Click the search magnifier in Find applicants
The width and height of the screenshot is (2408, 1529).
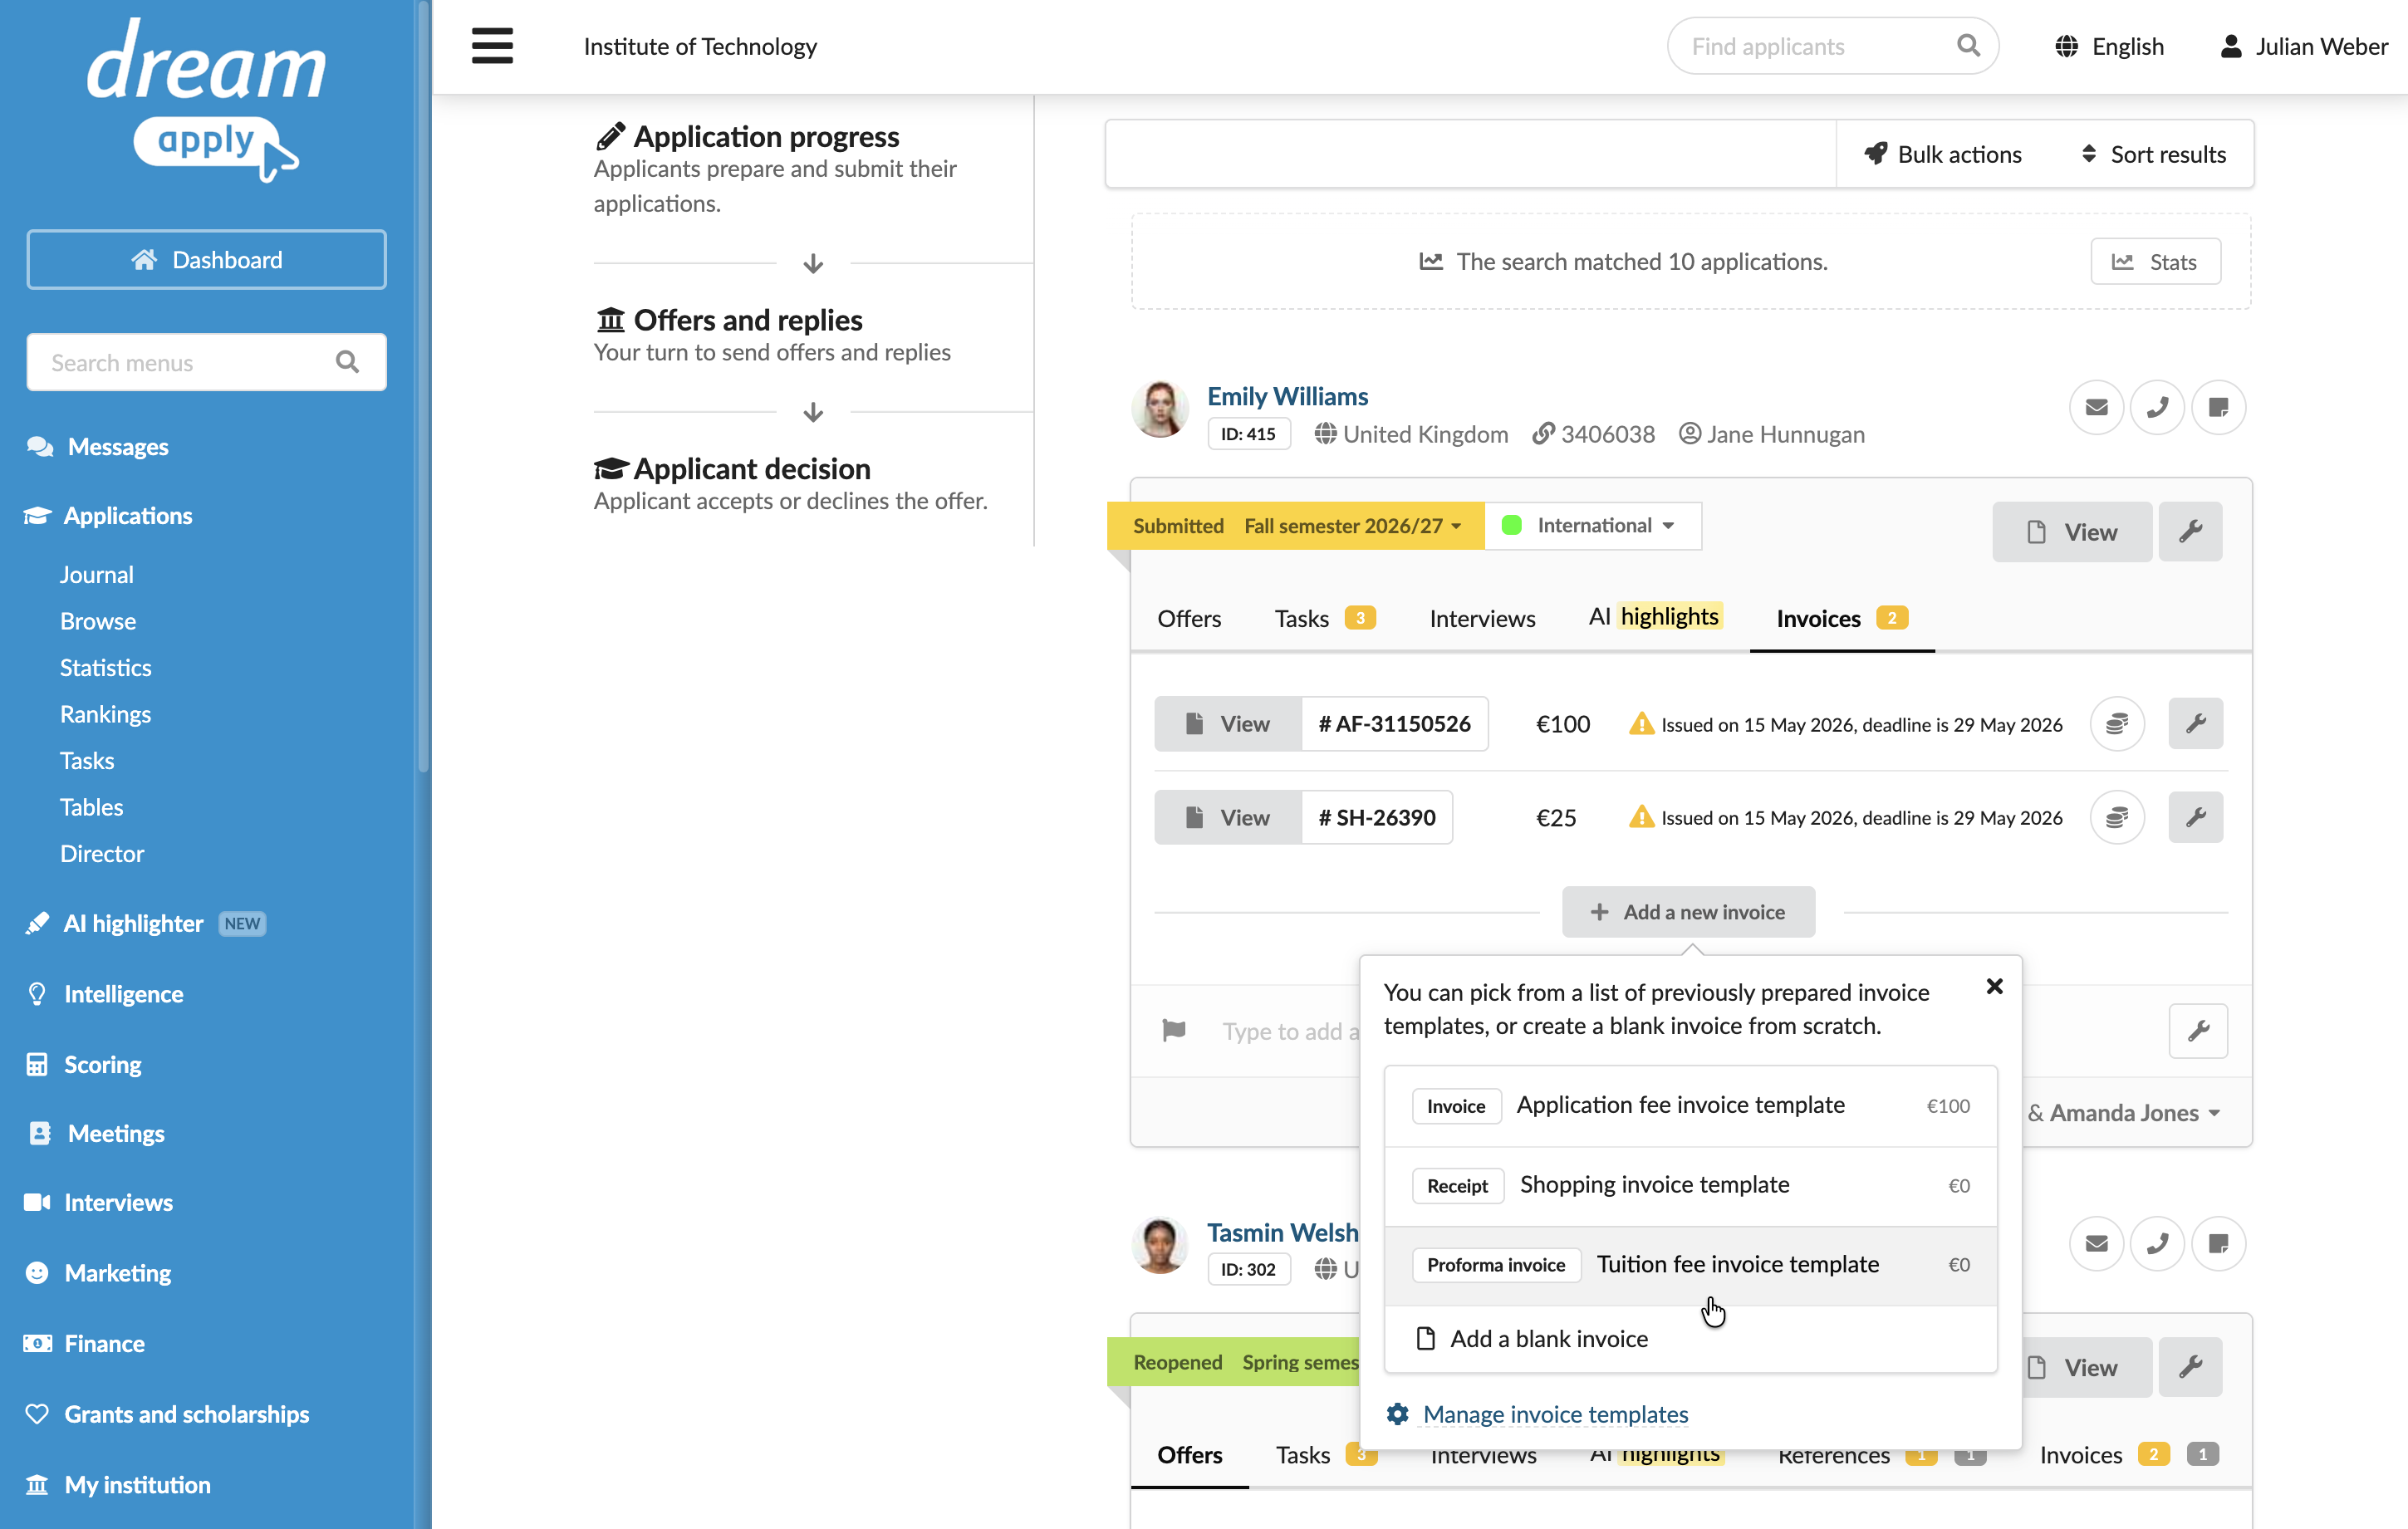(x=1967, y=46)
